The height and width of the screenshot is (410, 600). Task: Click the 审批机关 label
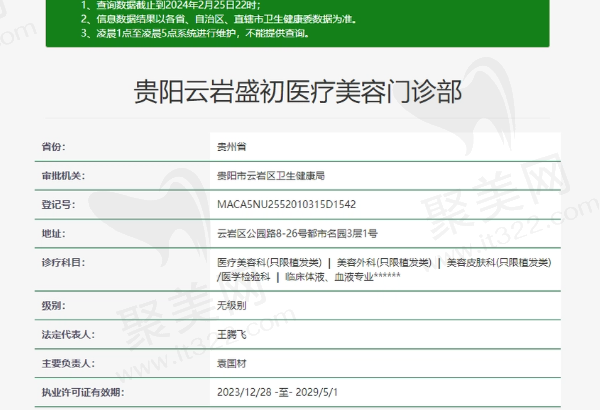[x=63, y=176]
